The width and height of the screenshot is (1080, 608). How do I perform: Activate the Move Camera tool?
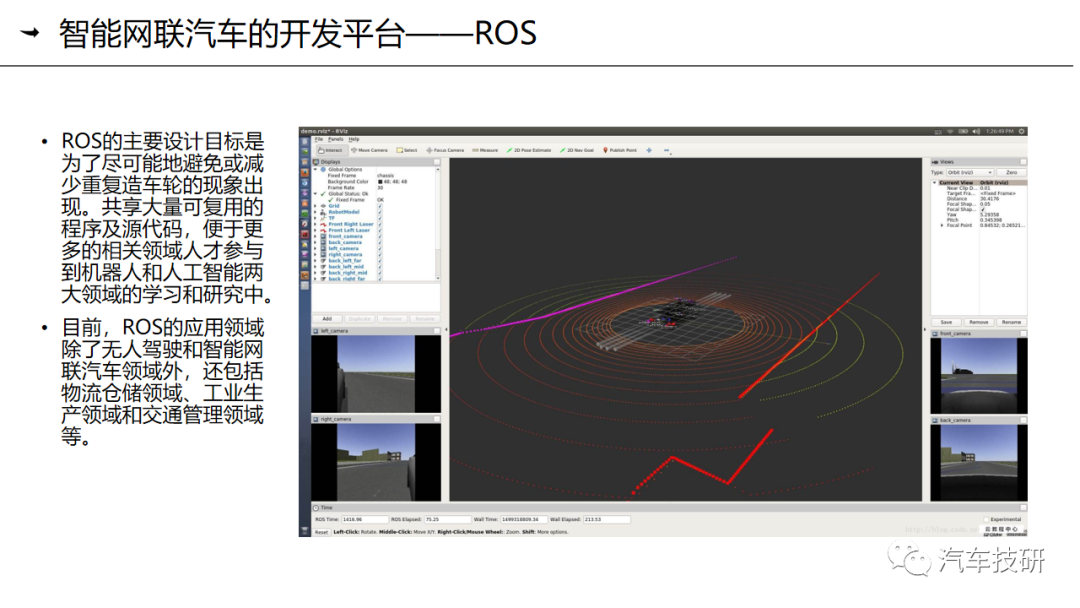(x=369, y=150)
